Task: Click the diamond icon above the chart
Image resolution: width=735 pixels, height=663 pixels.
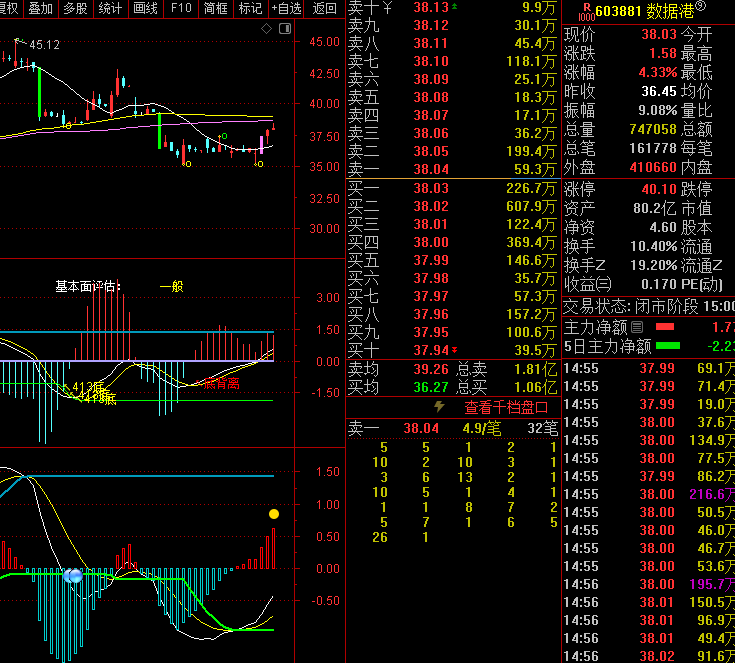Action: [x=266, y=29]
